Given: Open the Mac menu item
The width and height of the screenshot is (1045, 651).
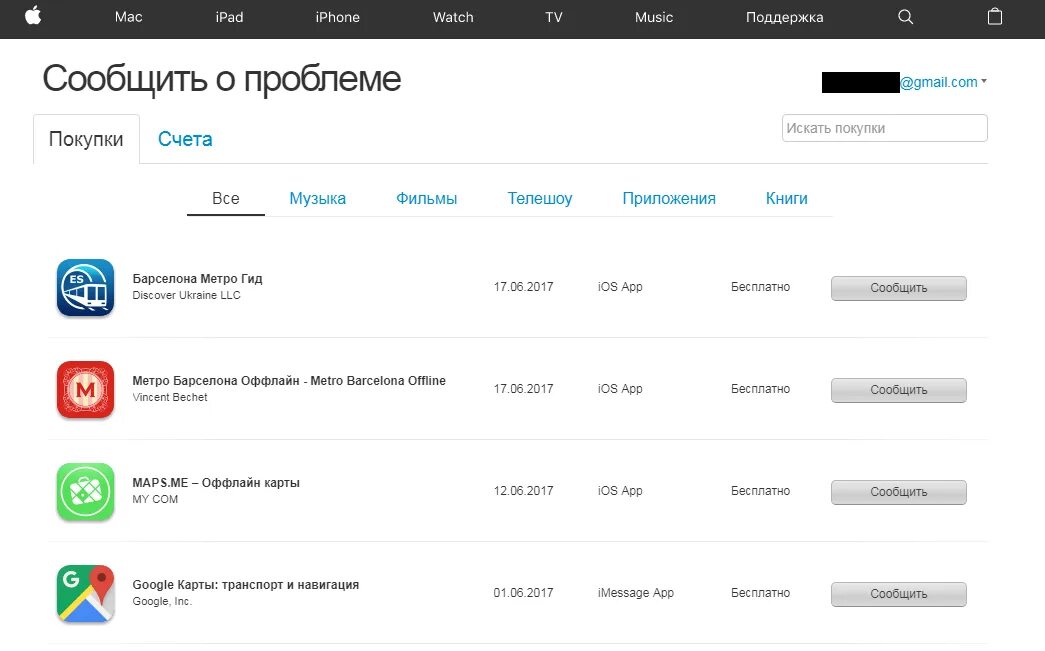Looking at the screenshot, I should click(129, 17).
